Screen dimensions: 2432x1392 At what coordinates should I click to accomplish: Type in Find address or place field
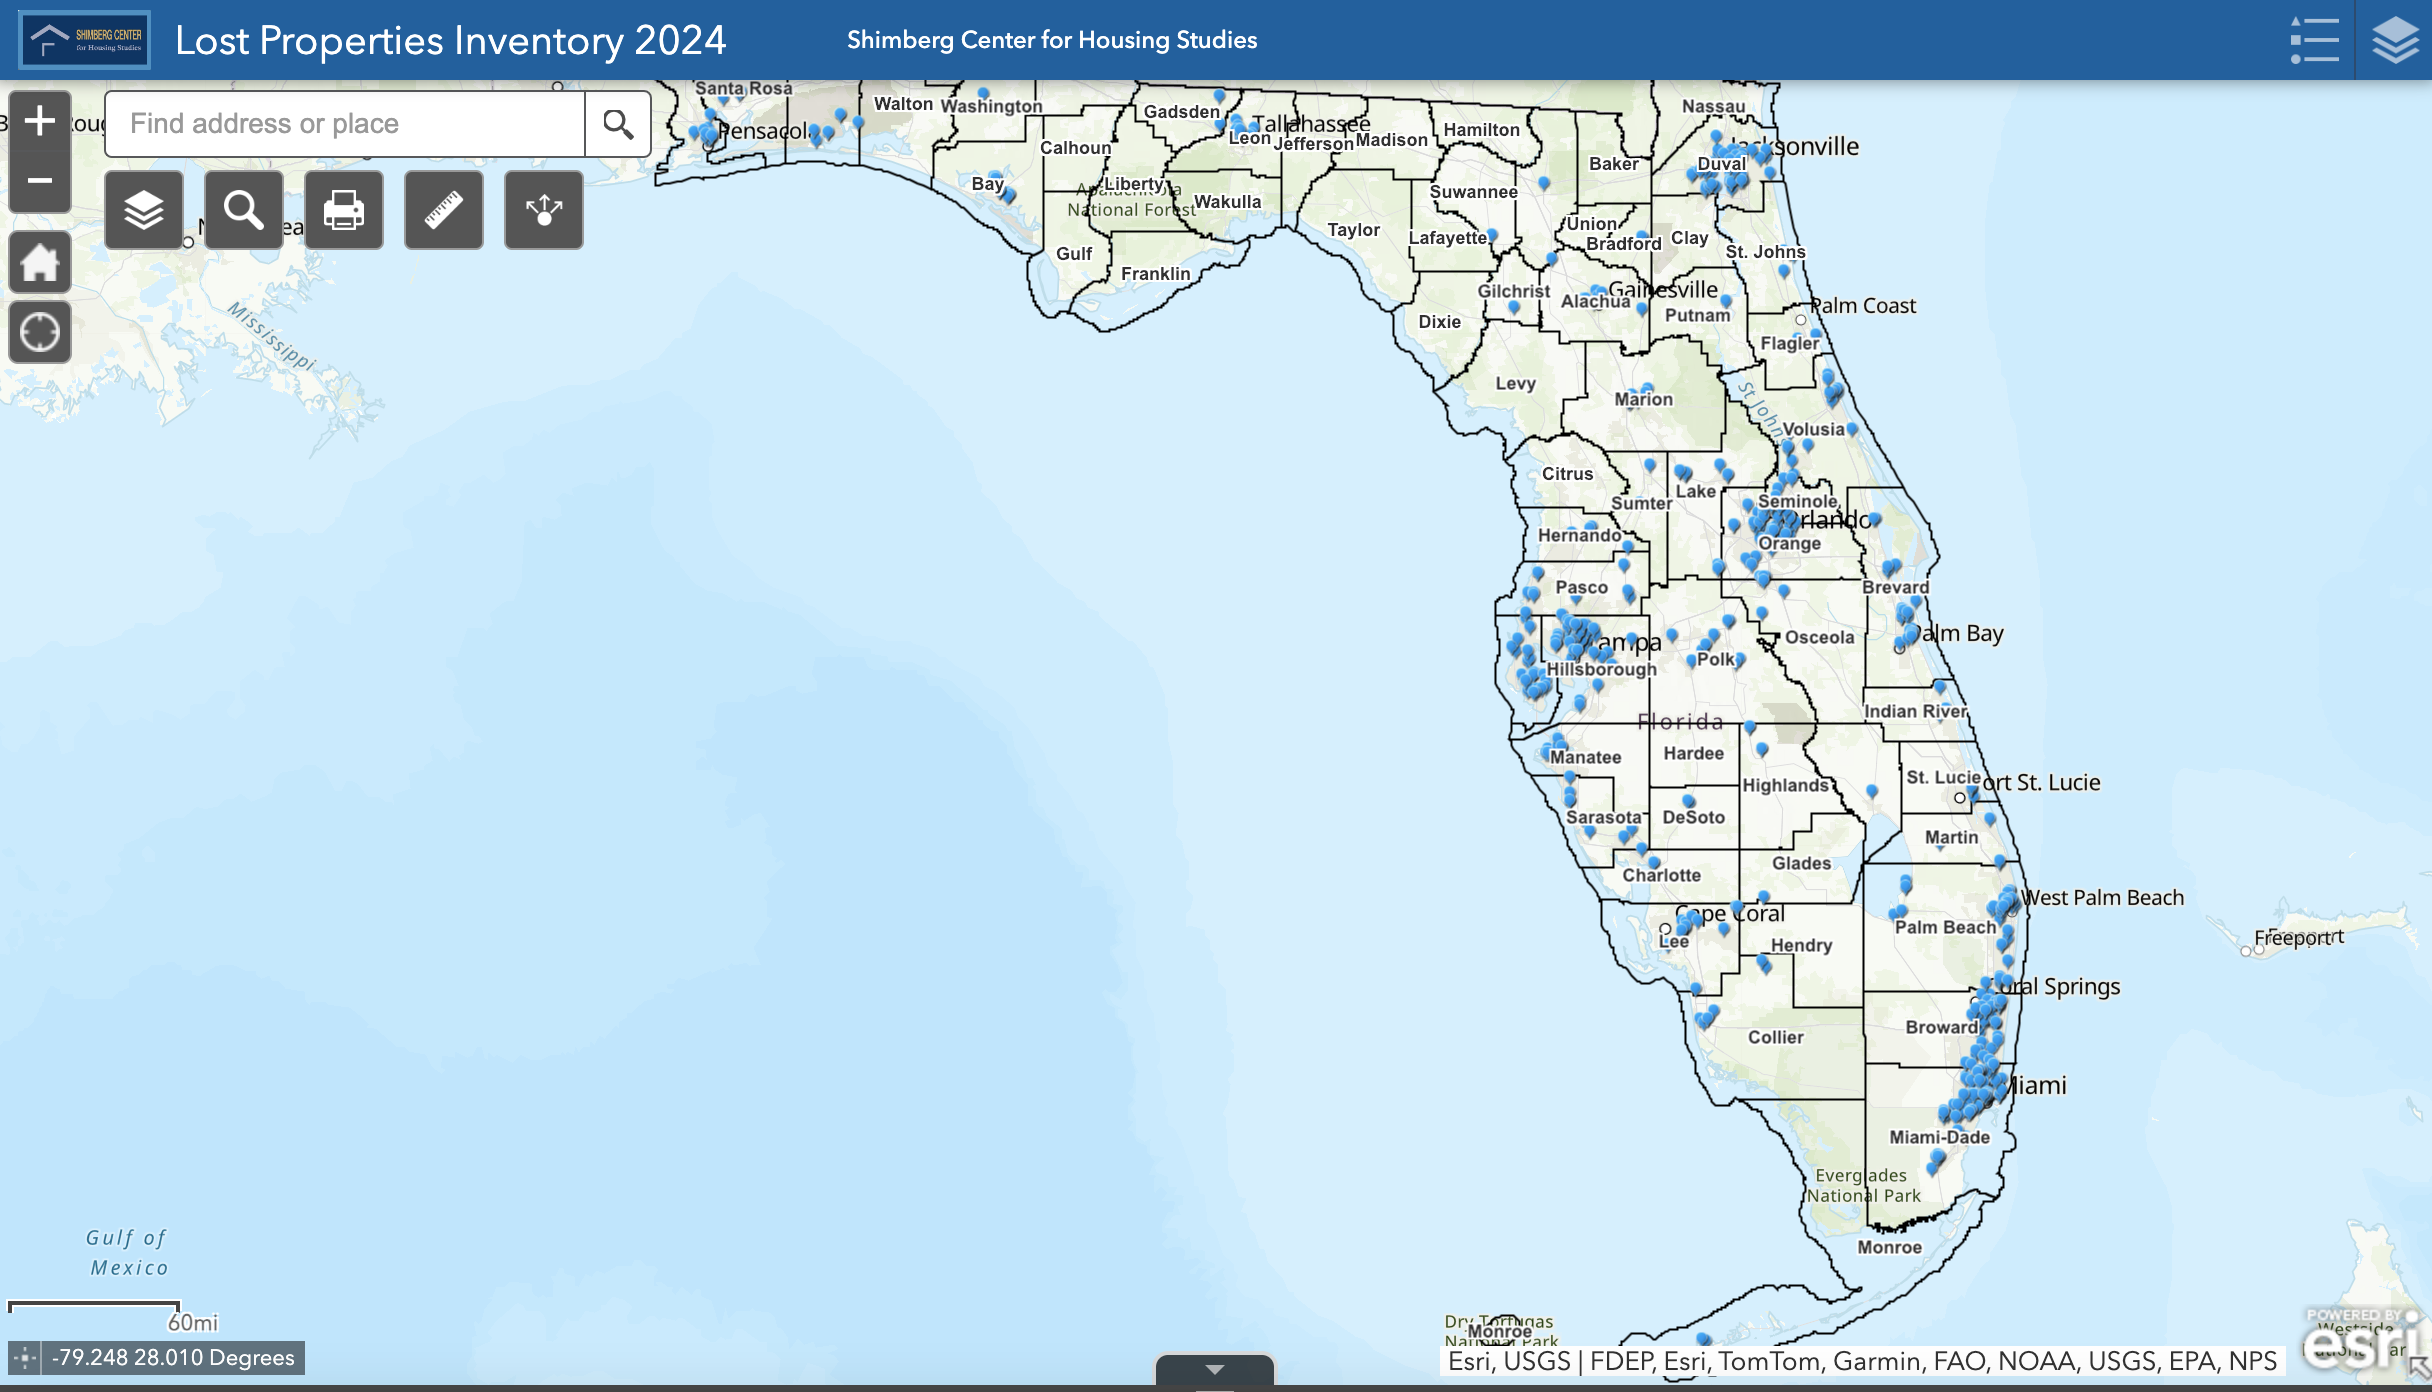point(345,124)
